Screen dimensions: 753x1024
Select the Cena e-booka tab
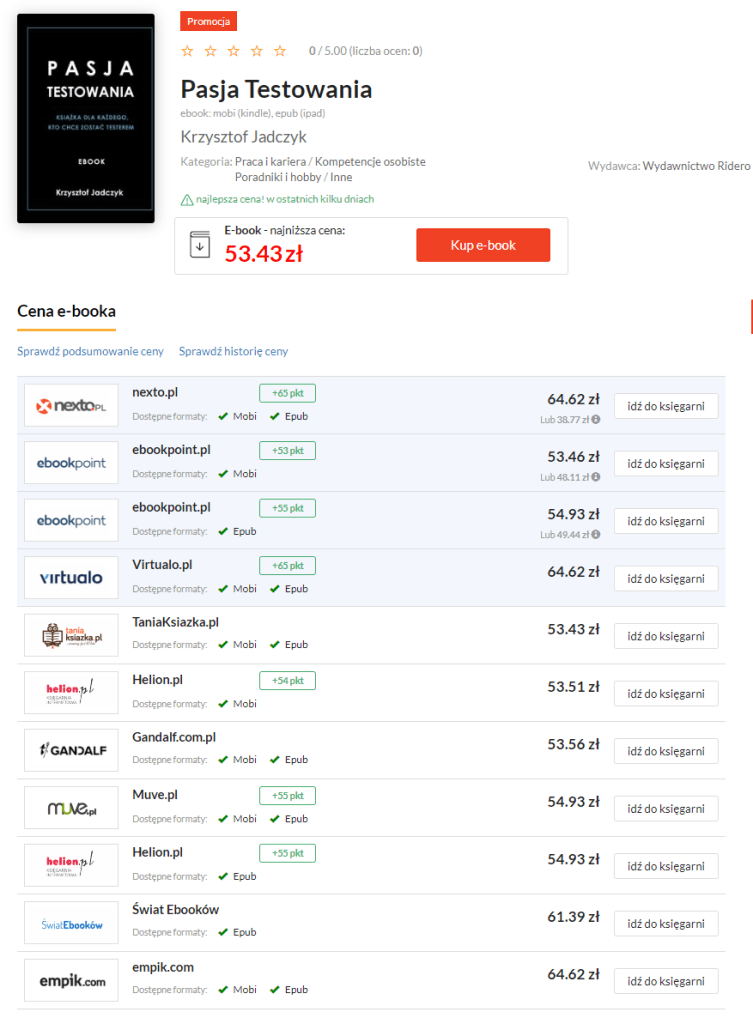click(66, 311)
